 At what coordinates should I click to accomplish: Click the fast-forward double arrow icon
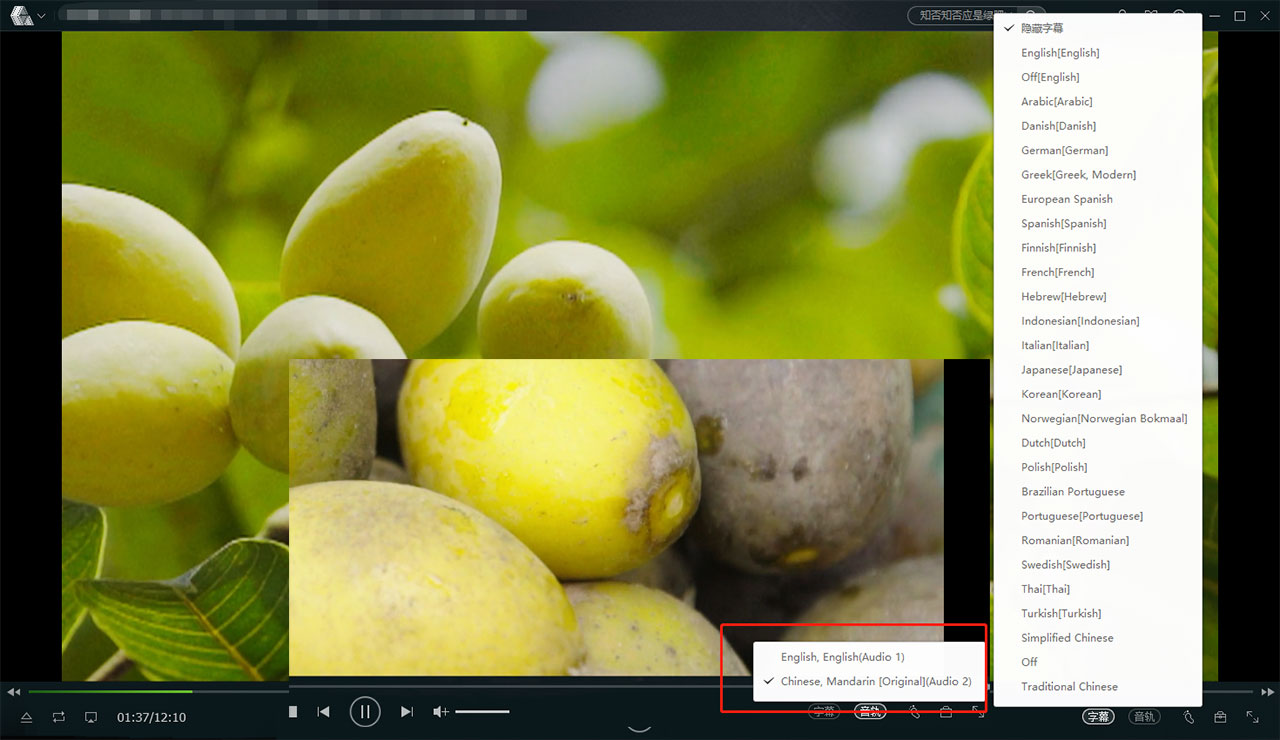(x=1267, y=692)
